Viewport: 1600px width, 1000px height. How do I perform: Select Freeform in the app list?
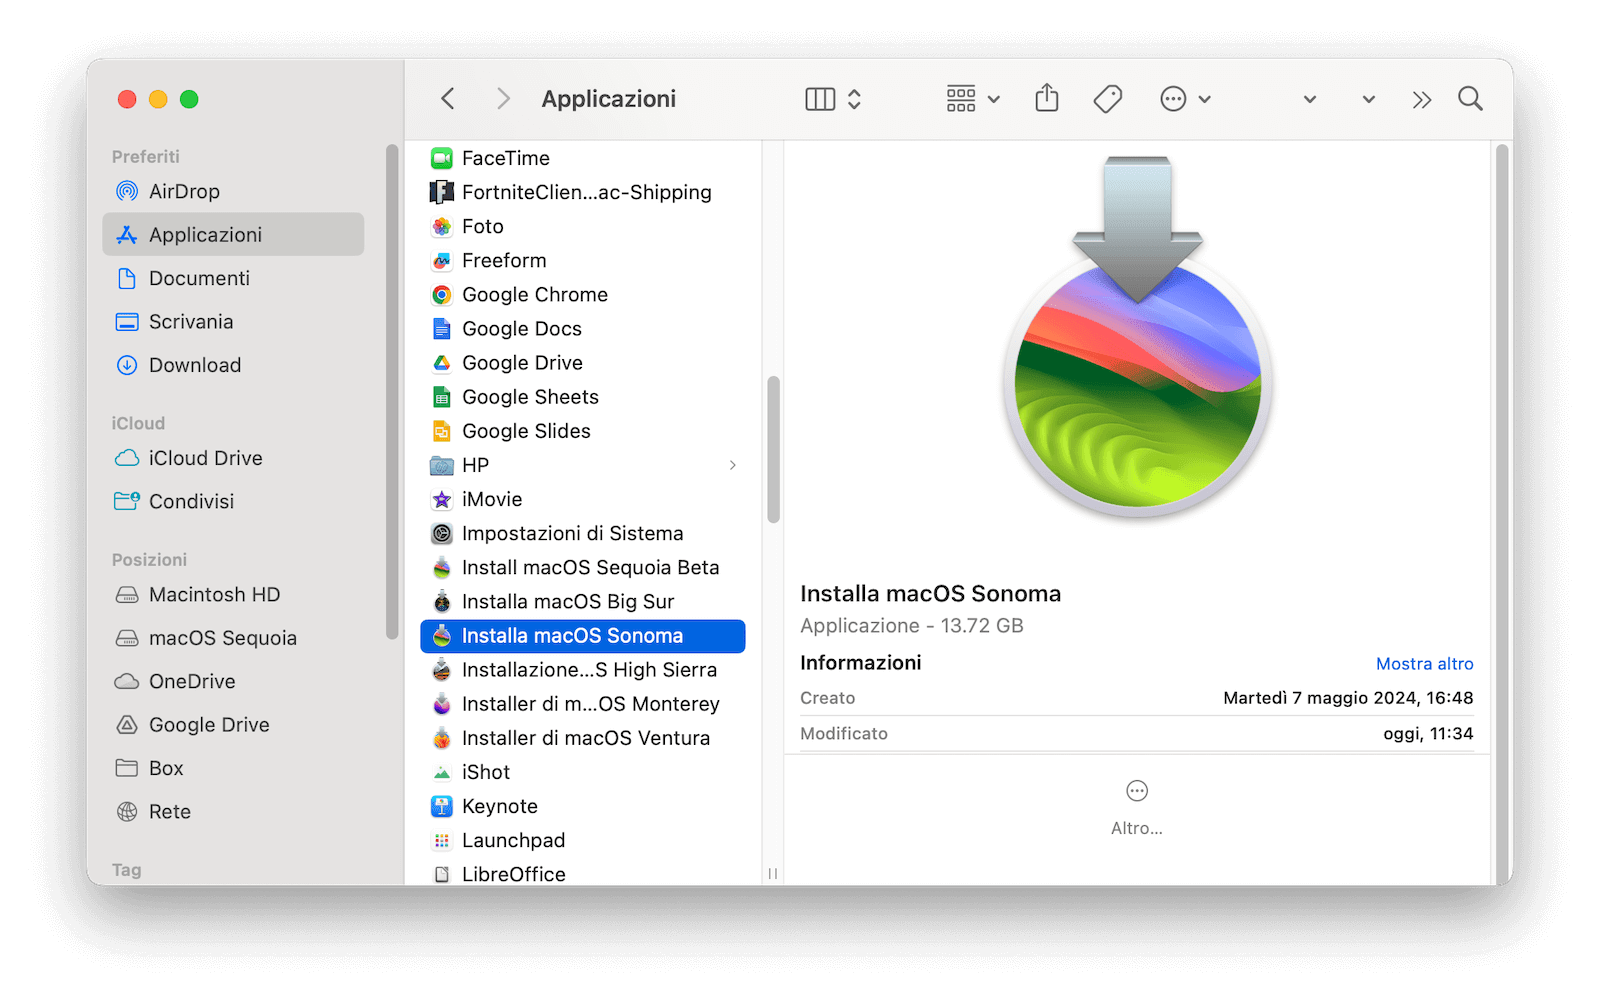583,260
